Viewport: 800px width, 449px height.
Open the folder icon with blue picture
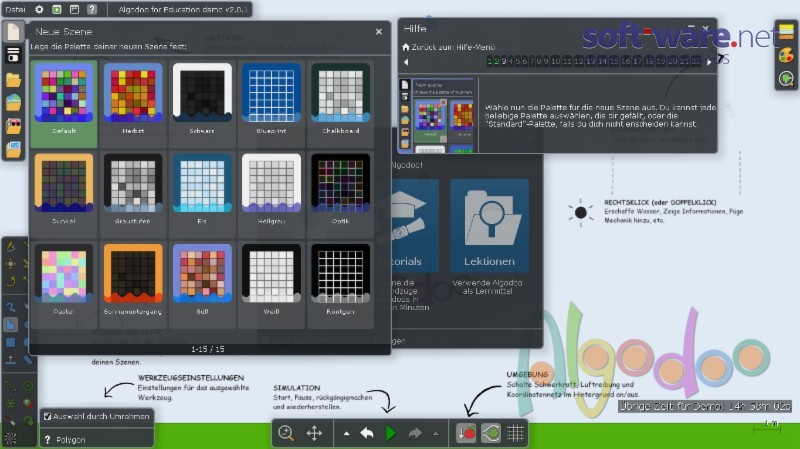tap(13, 149)
